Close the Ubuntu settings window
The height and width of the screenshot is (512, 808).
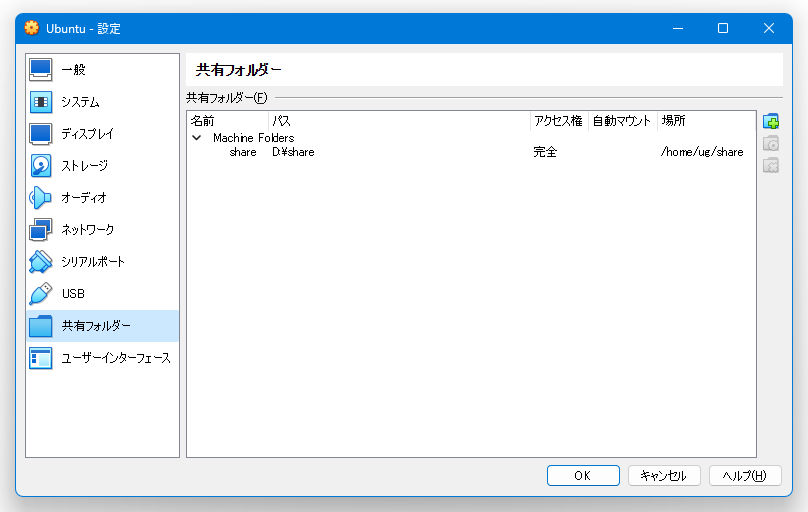769,28
